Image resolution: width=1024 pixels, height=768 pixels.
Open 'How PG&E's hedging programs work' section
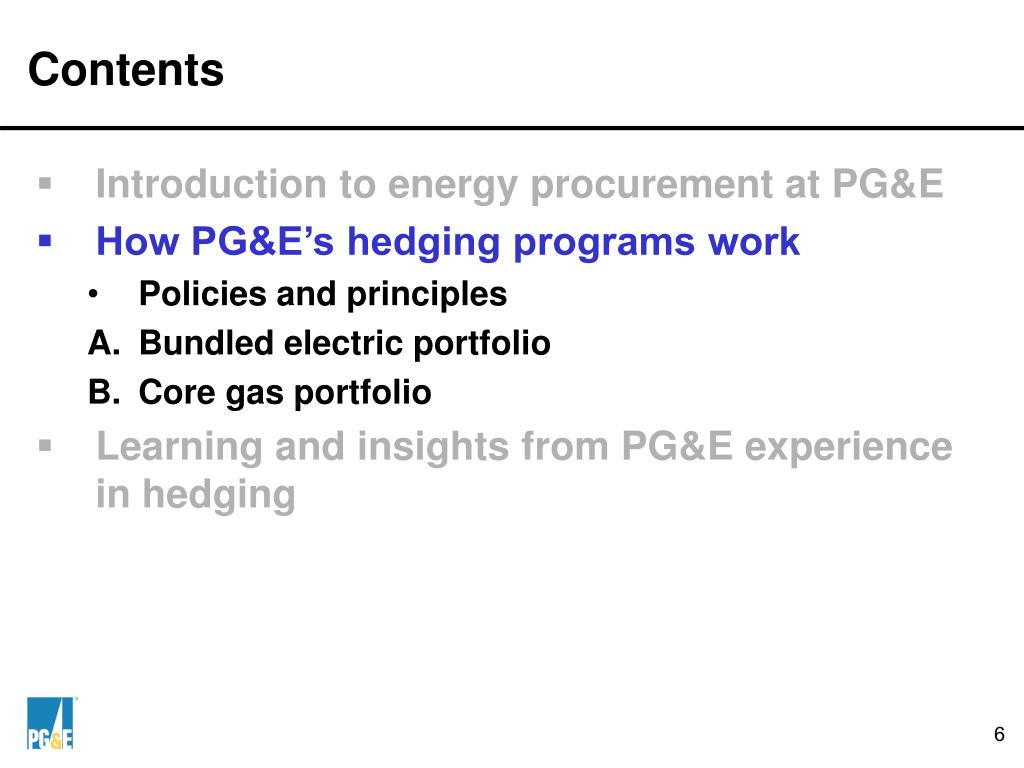click(x=447, y=243)
